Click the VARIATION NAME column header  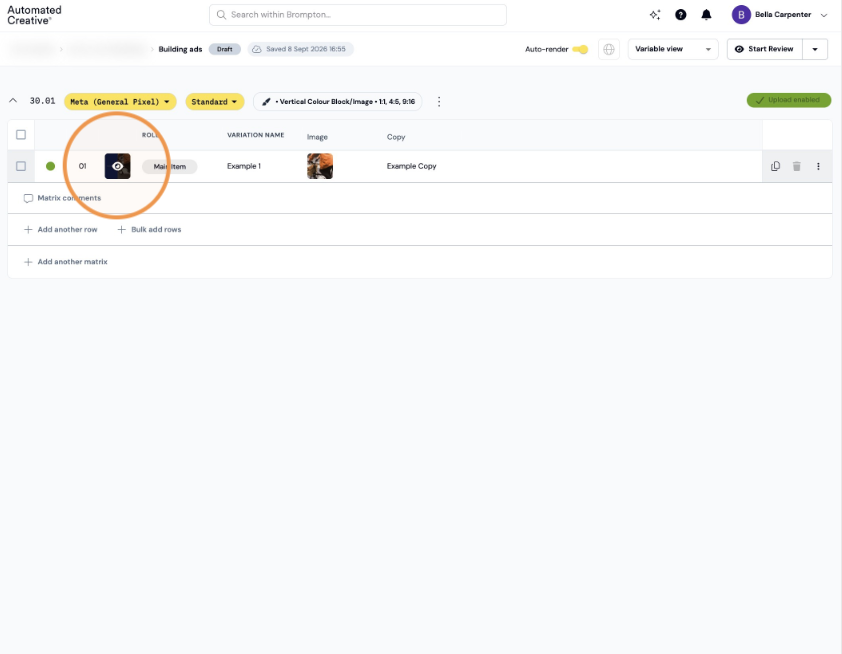256,135
